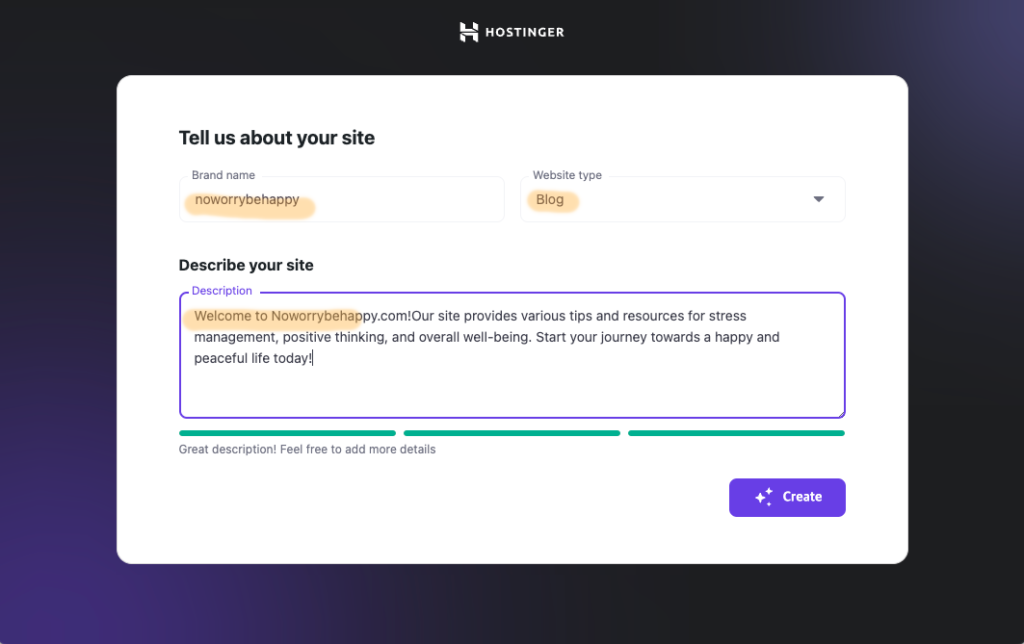
Task: Click the middle green strength bar segment
Action: [512, 433]
